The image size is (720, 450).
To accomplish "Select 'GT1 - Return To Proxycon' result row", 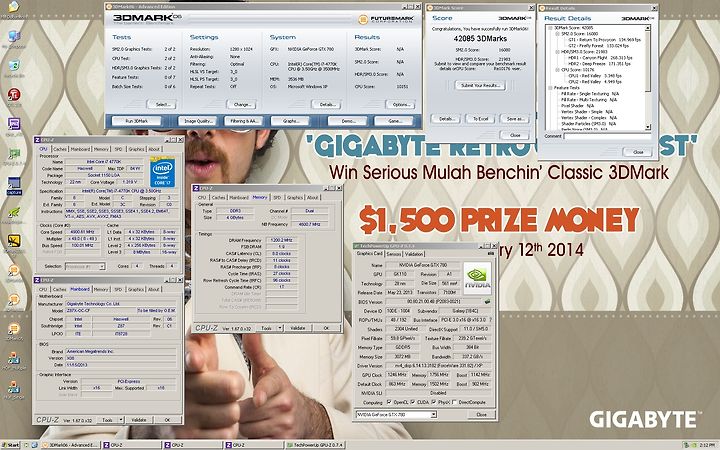I will click(x=604, y=40).
